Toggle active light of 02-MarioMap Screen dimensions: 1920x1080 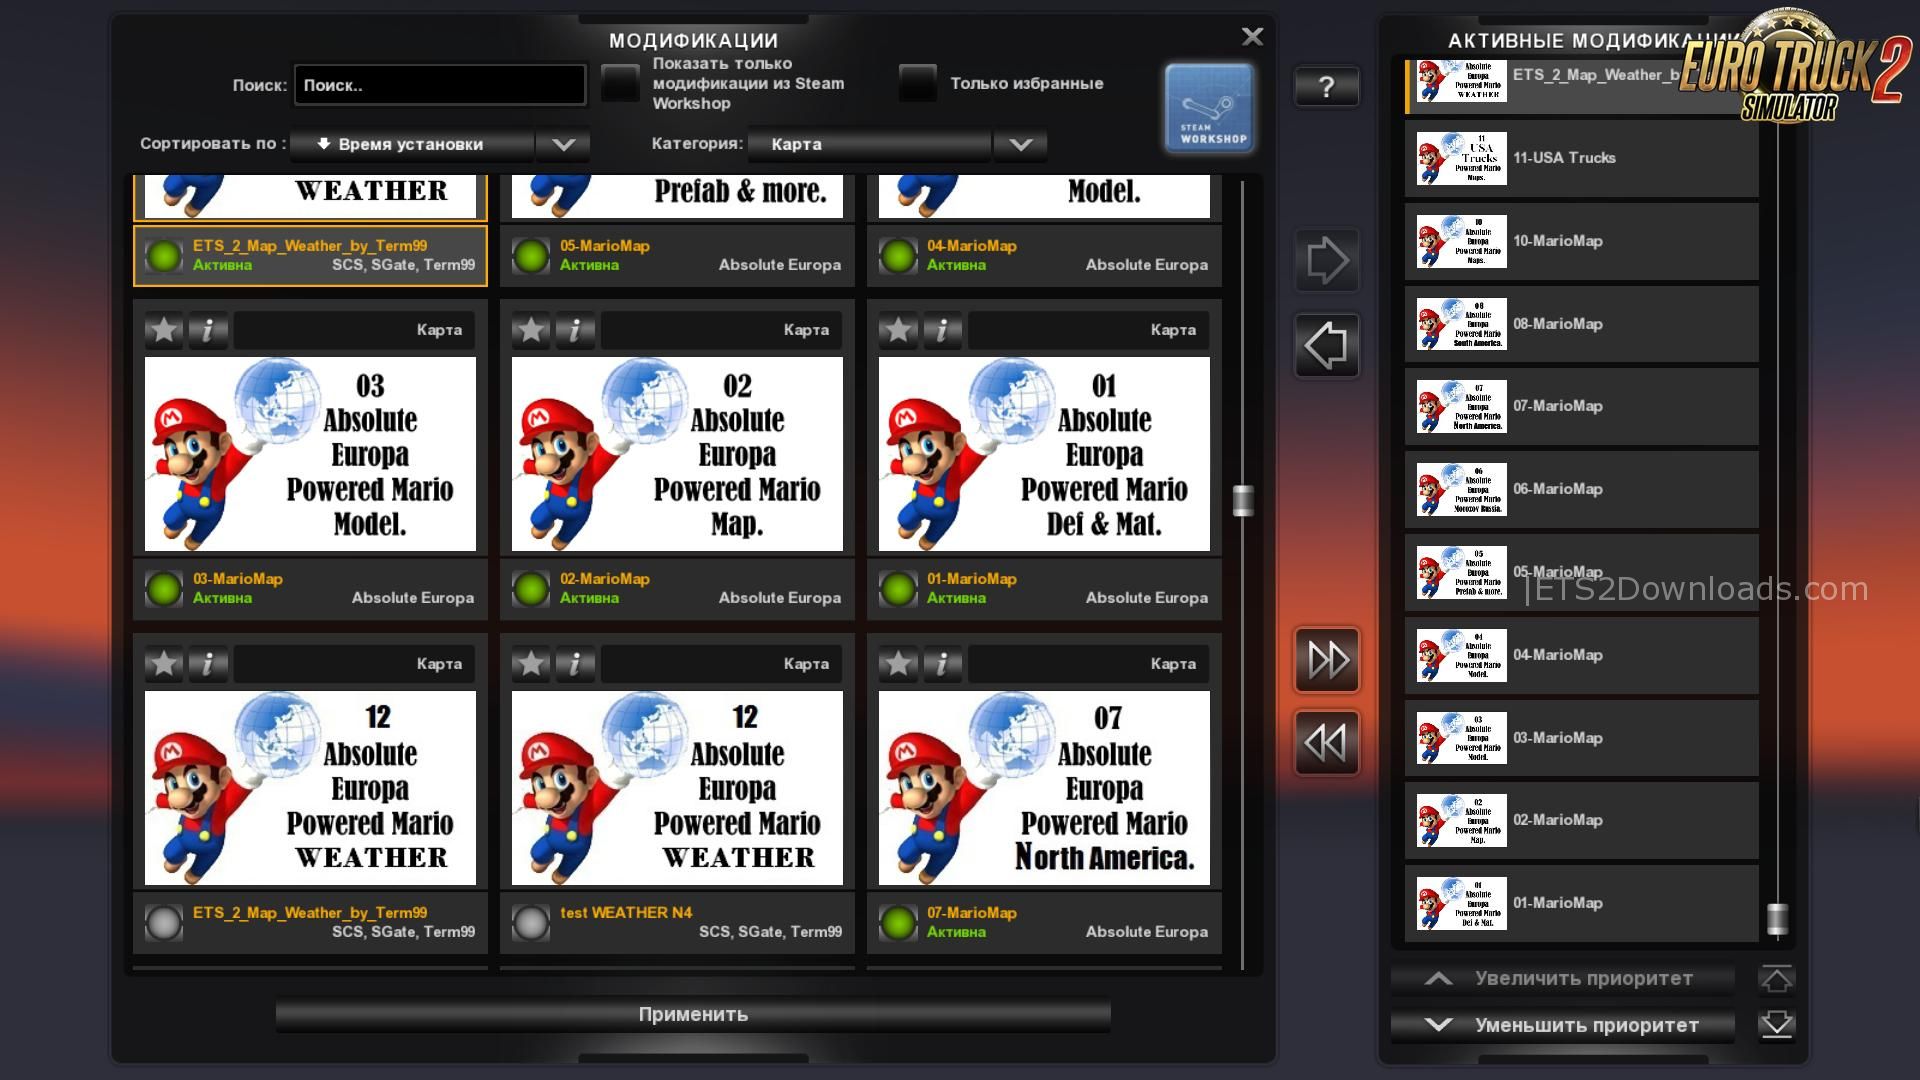pos(531,589)
